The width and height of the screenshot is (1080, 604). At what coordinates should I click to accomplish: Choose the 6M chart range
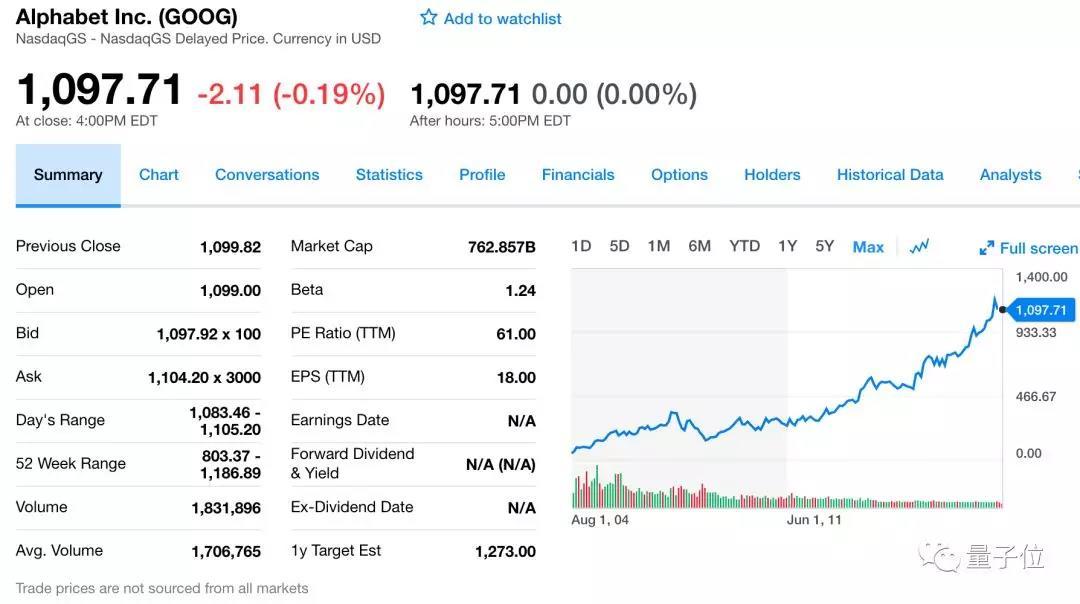coord(699,246)
